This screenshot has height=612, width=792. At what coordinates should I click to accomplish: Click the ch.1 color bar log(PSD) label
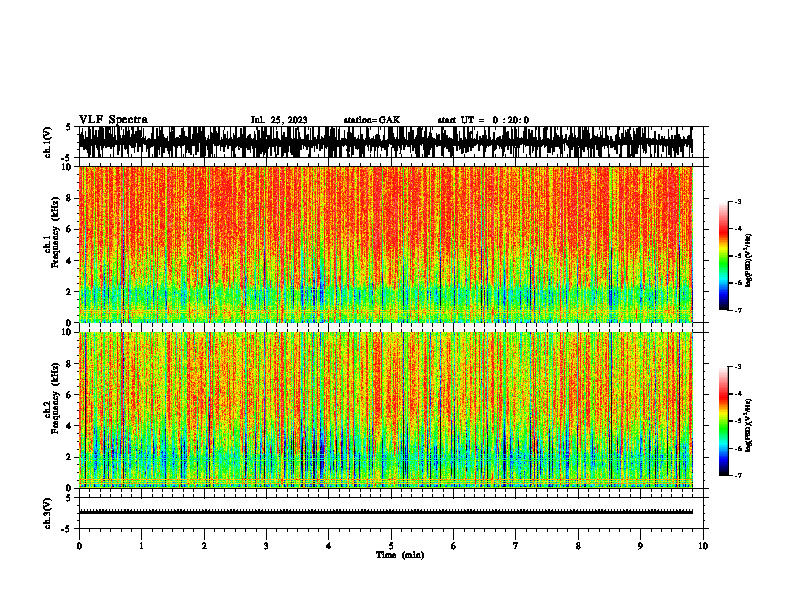(x=748, y=261)
